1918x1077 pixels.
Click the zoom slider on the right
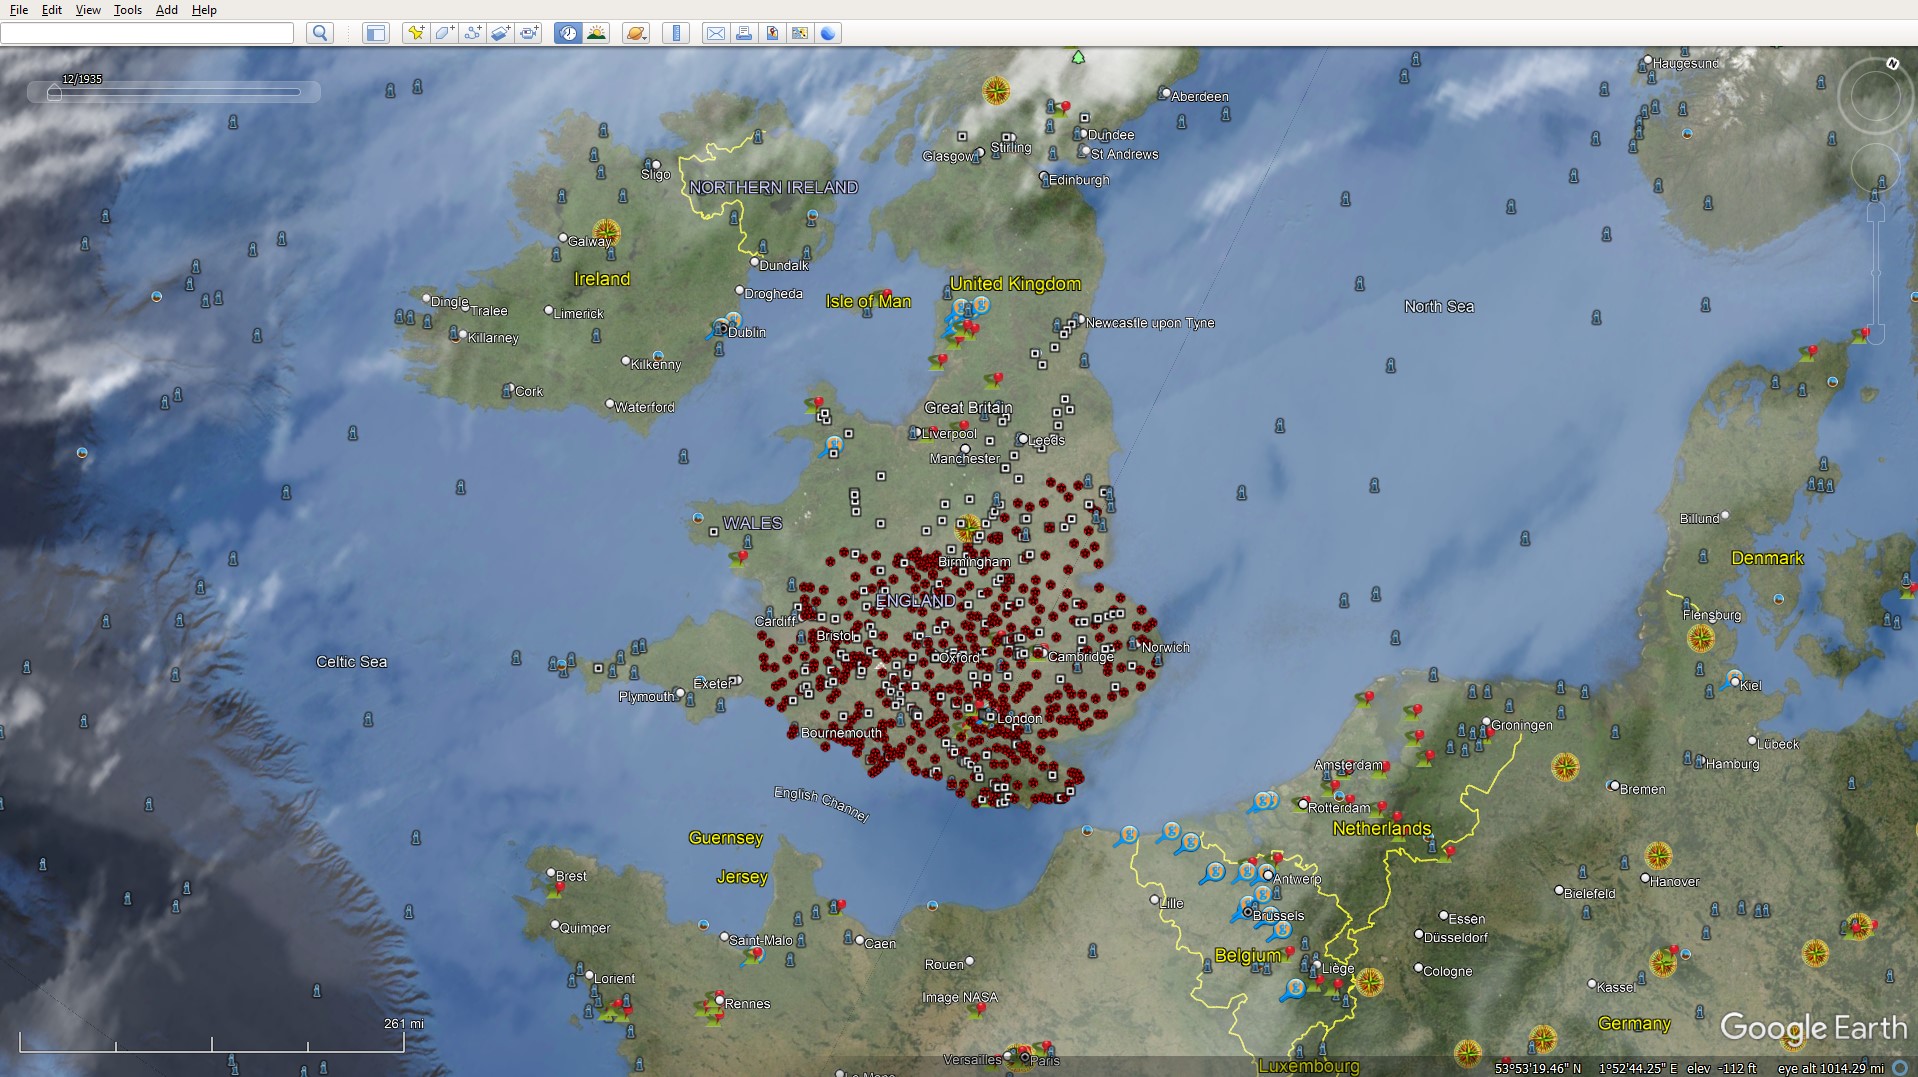coord(1876,273)
